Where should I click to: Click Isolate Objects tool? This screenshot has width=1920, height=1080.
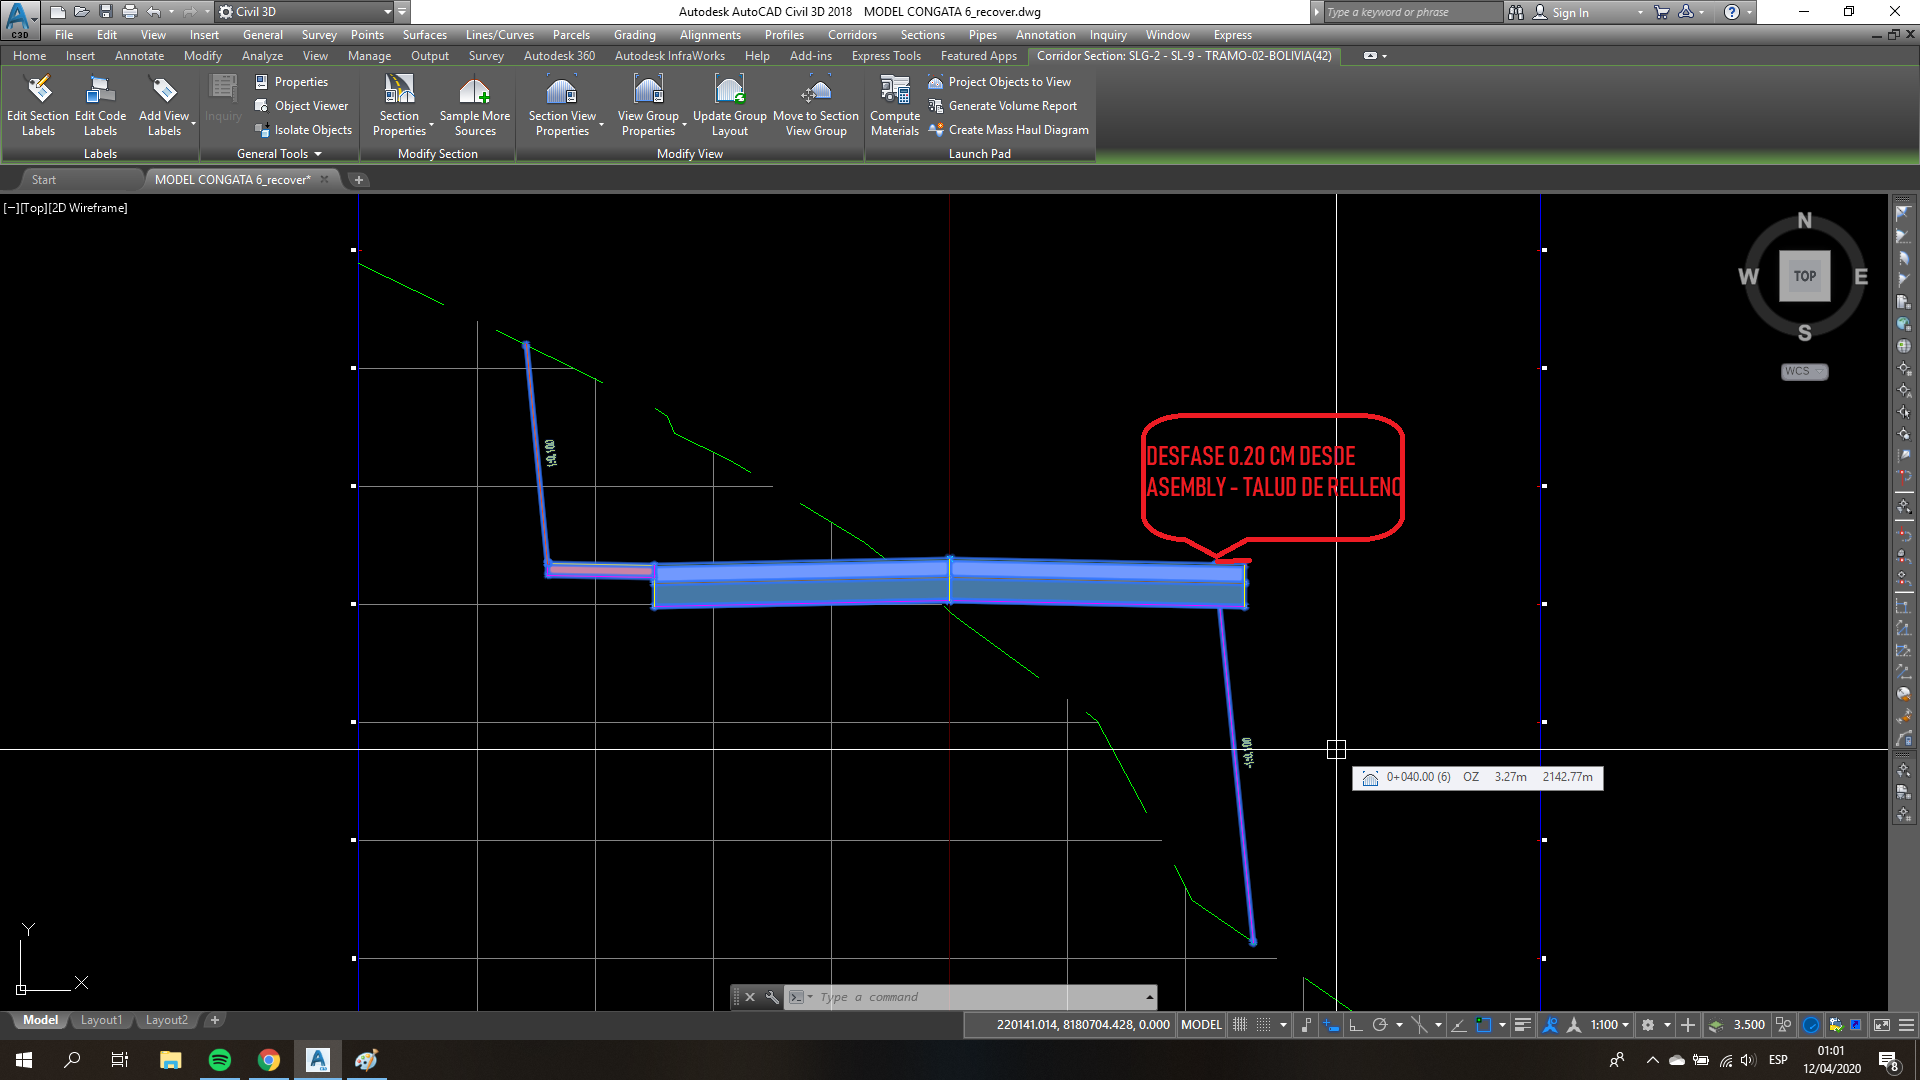tap(303, 130)
